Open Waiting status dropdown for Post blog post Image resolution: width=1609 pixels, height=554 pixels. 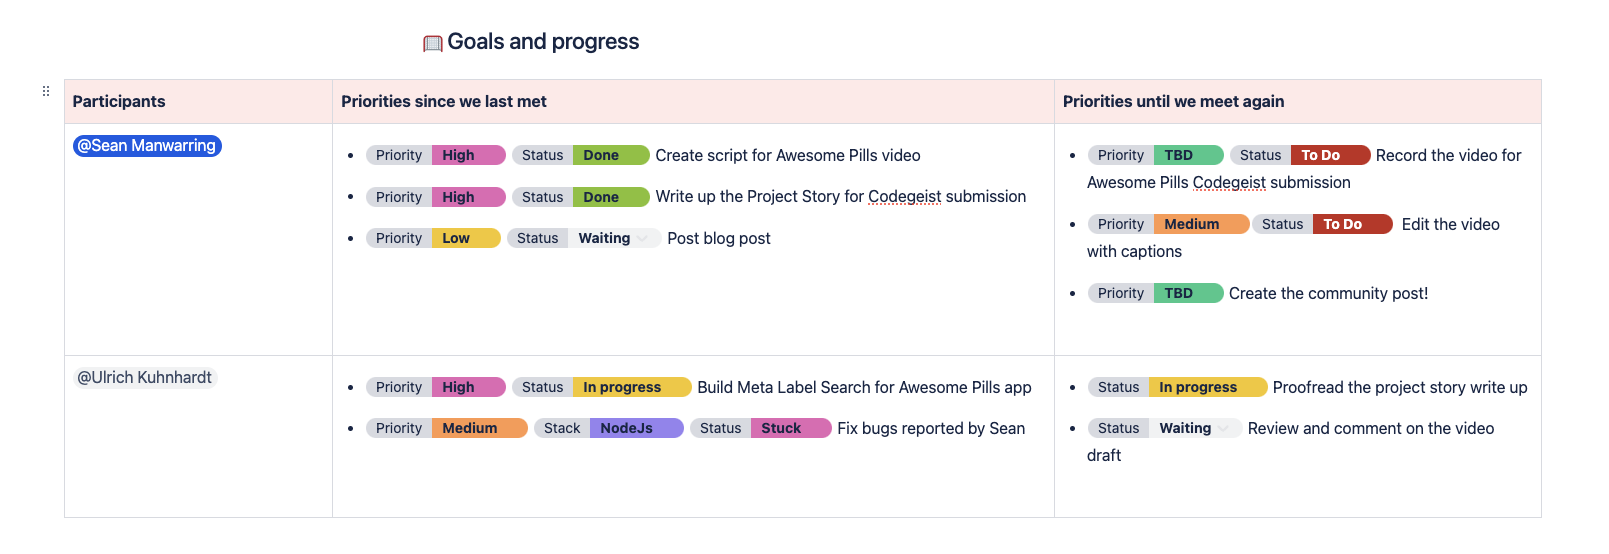tap(642, 238)
